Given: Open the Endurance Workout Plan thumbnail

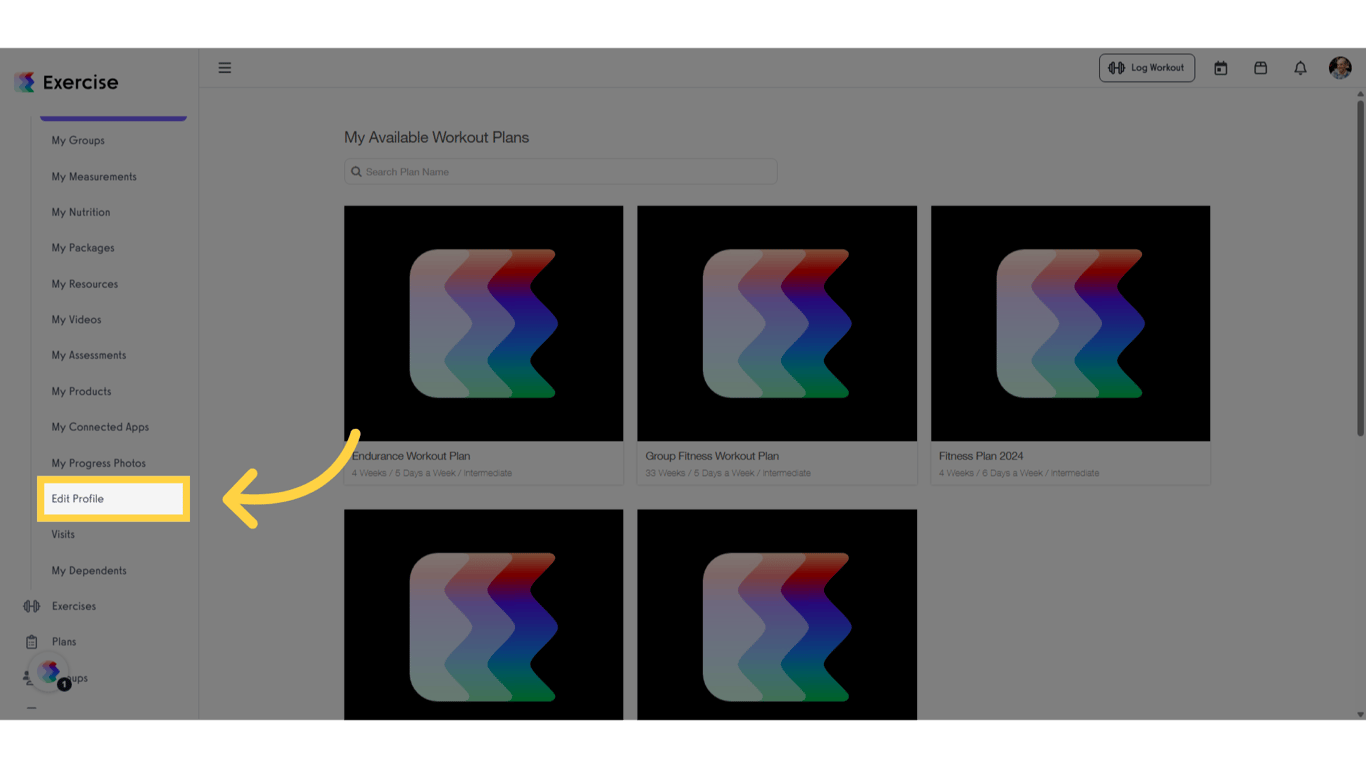Looking at the screenshot, I should point(483,323).
